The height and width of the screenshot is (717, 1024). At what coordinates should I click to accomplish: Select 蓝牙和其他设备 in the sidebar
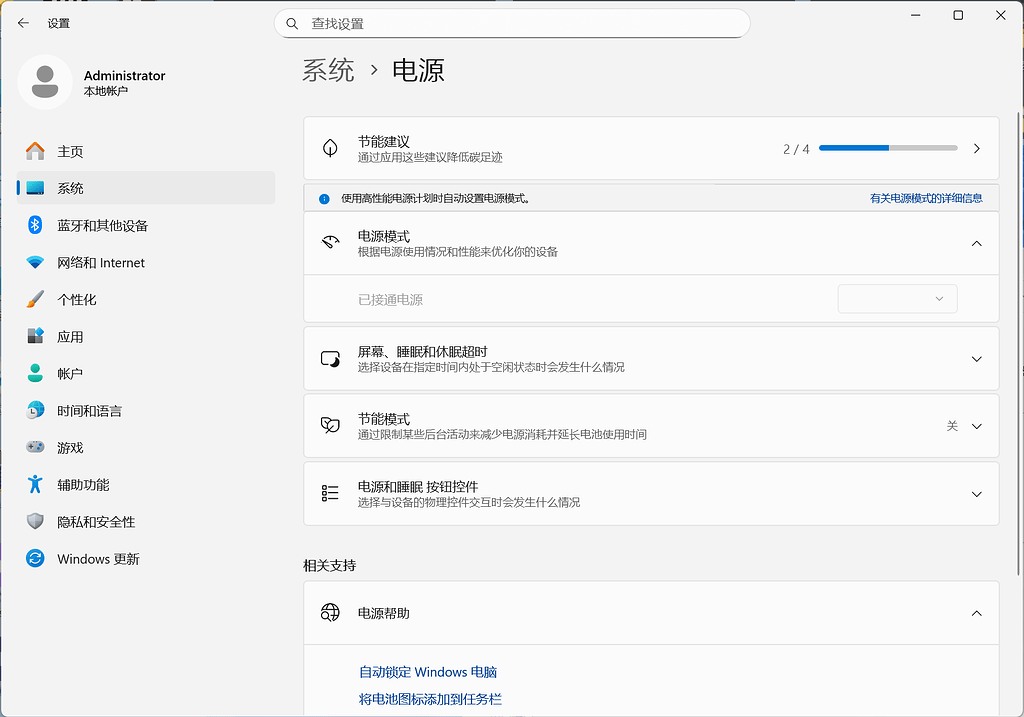(x=146, y=225)
